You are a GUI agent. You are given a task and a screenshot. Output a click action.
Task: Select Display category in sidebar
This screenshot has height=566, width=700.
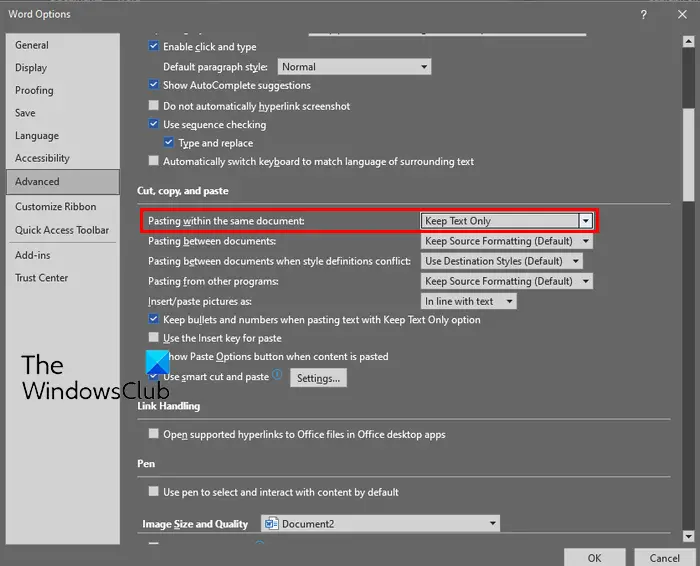[x=63, y=68]
